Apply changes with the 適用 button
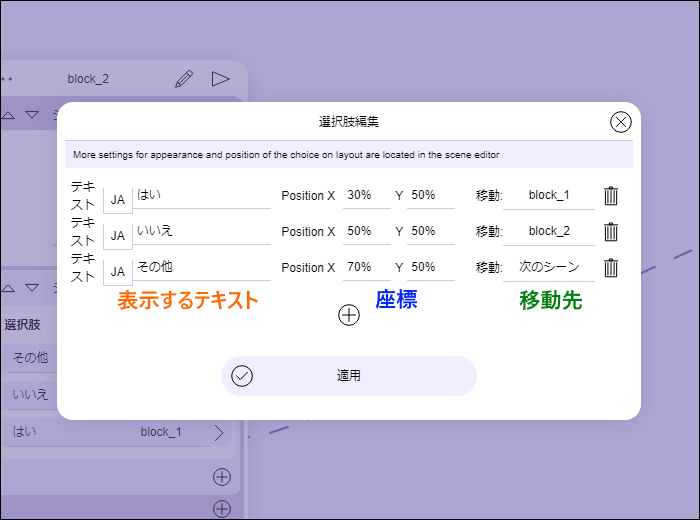700x520 pixels. (348, 376)
